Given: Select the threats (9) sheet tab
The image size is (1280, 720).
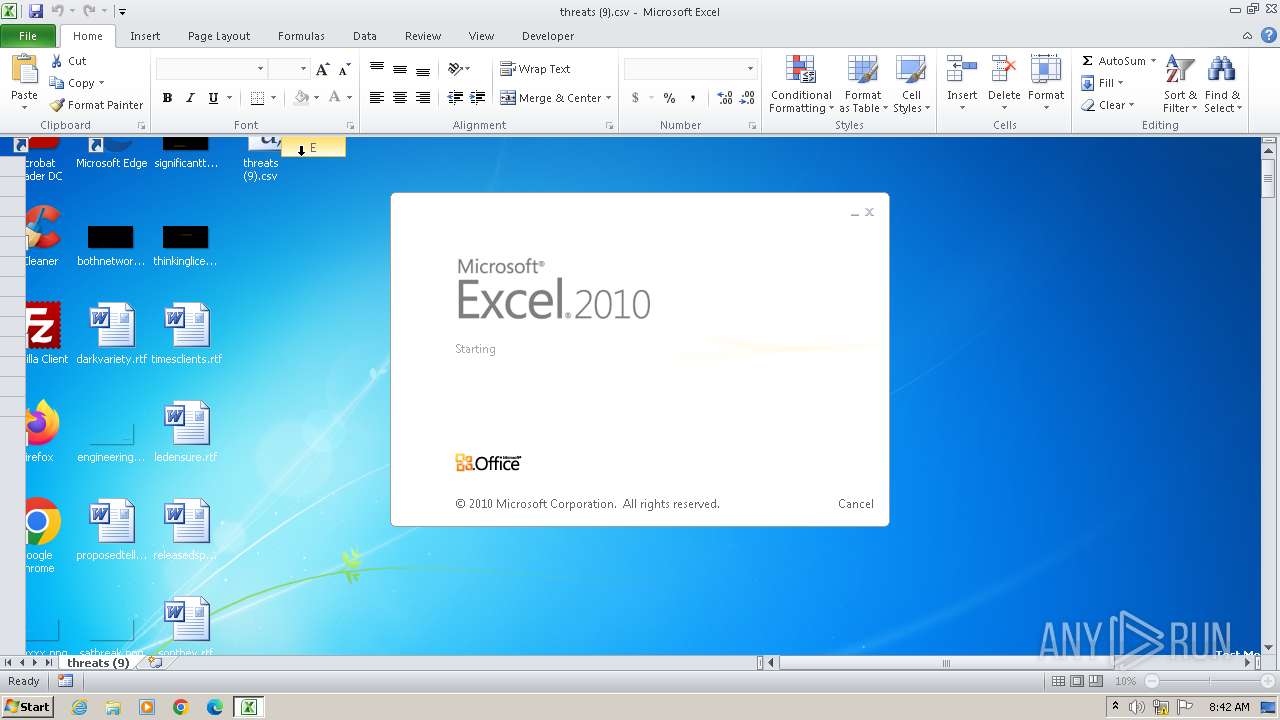Looking at the screenshot, I should point(98,663).
